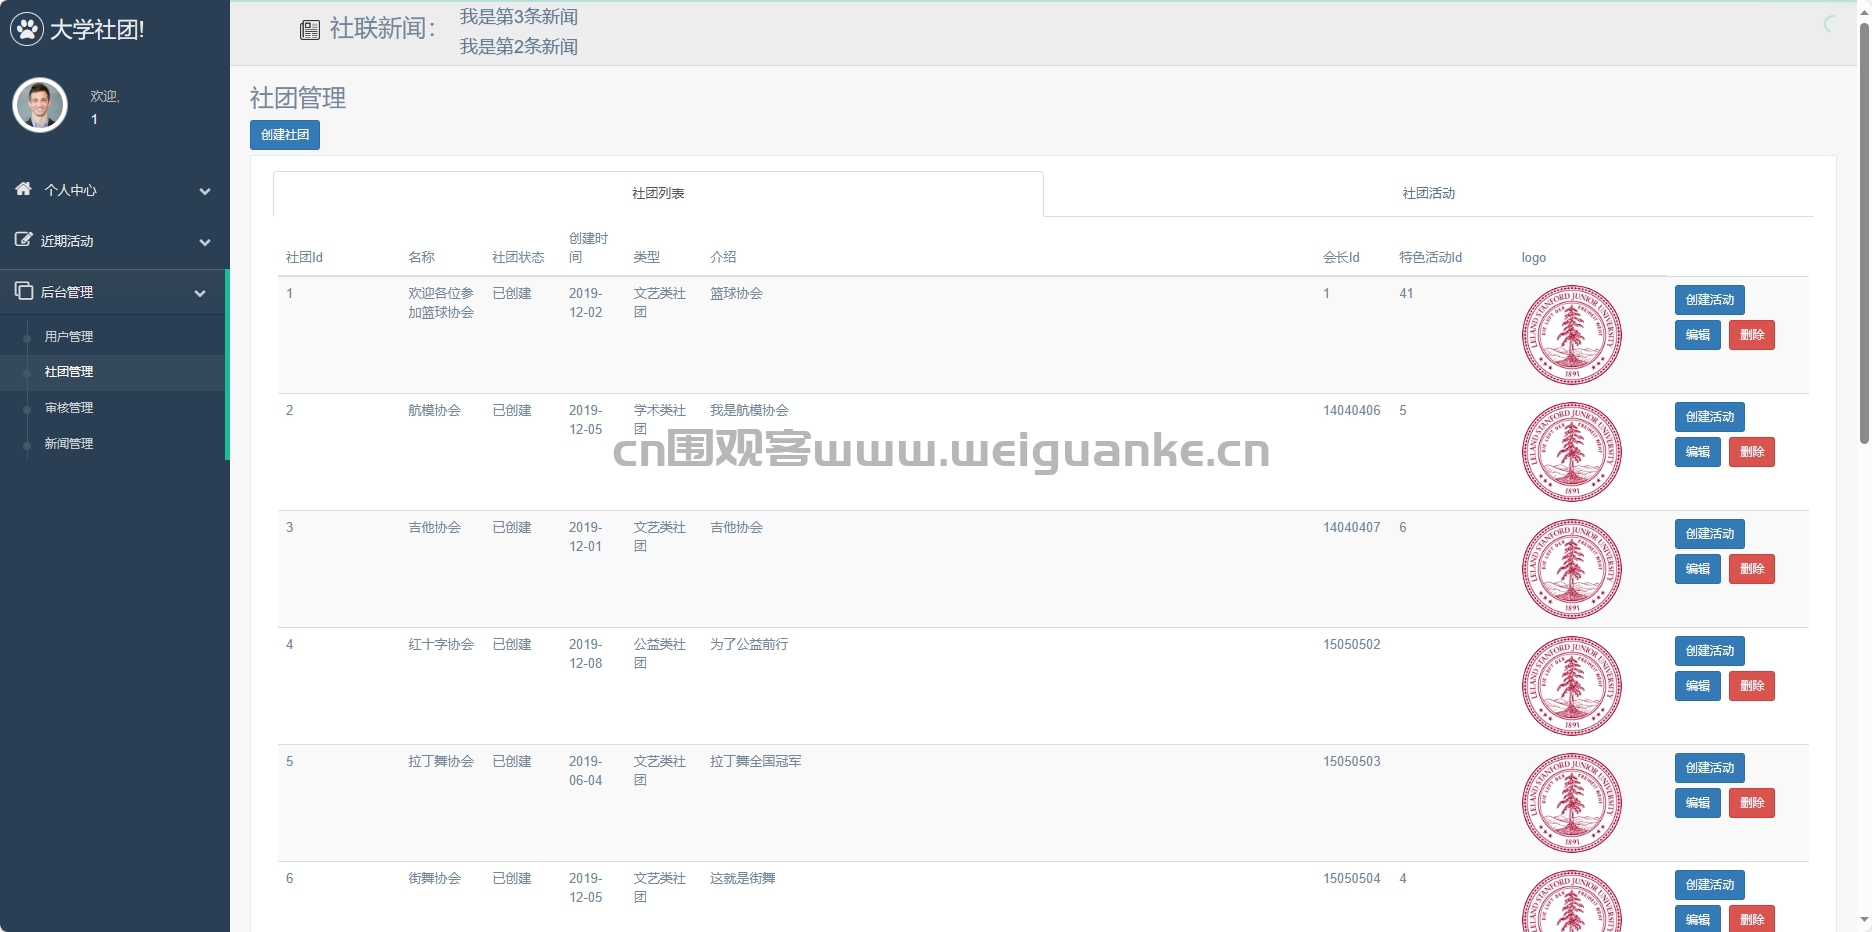Click the loading spinner icon at top right
Viewport: 1872px width, 932px height.
(x=1831, y=24)
